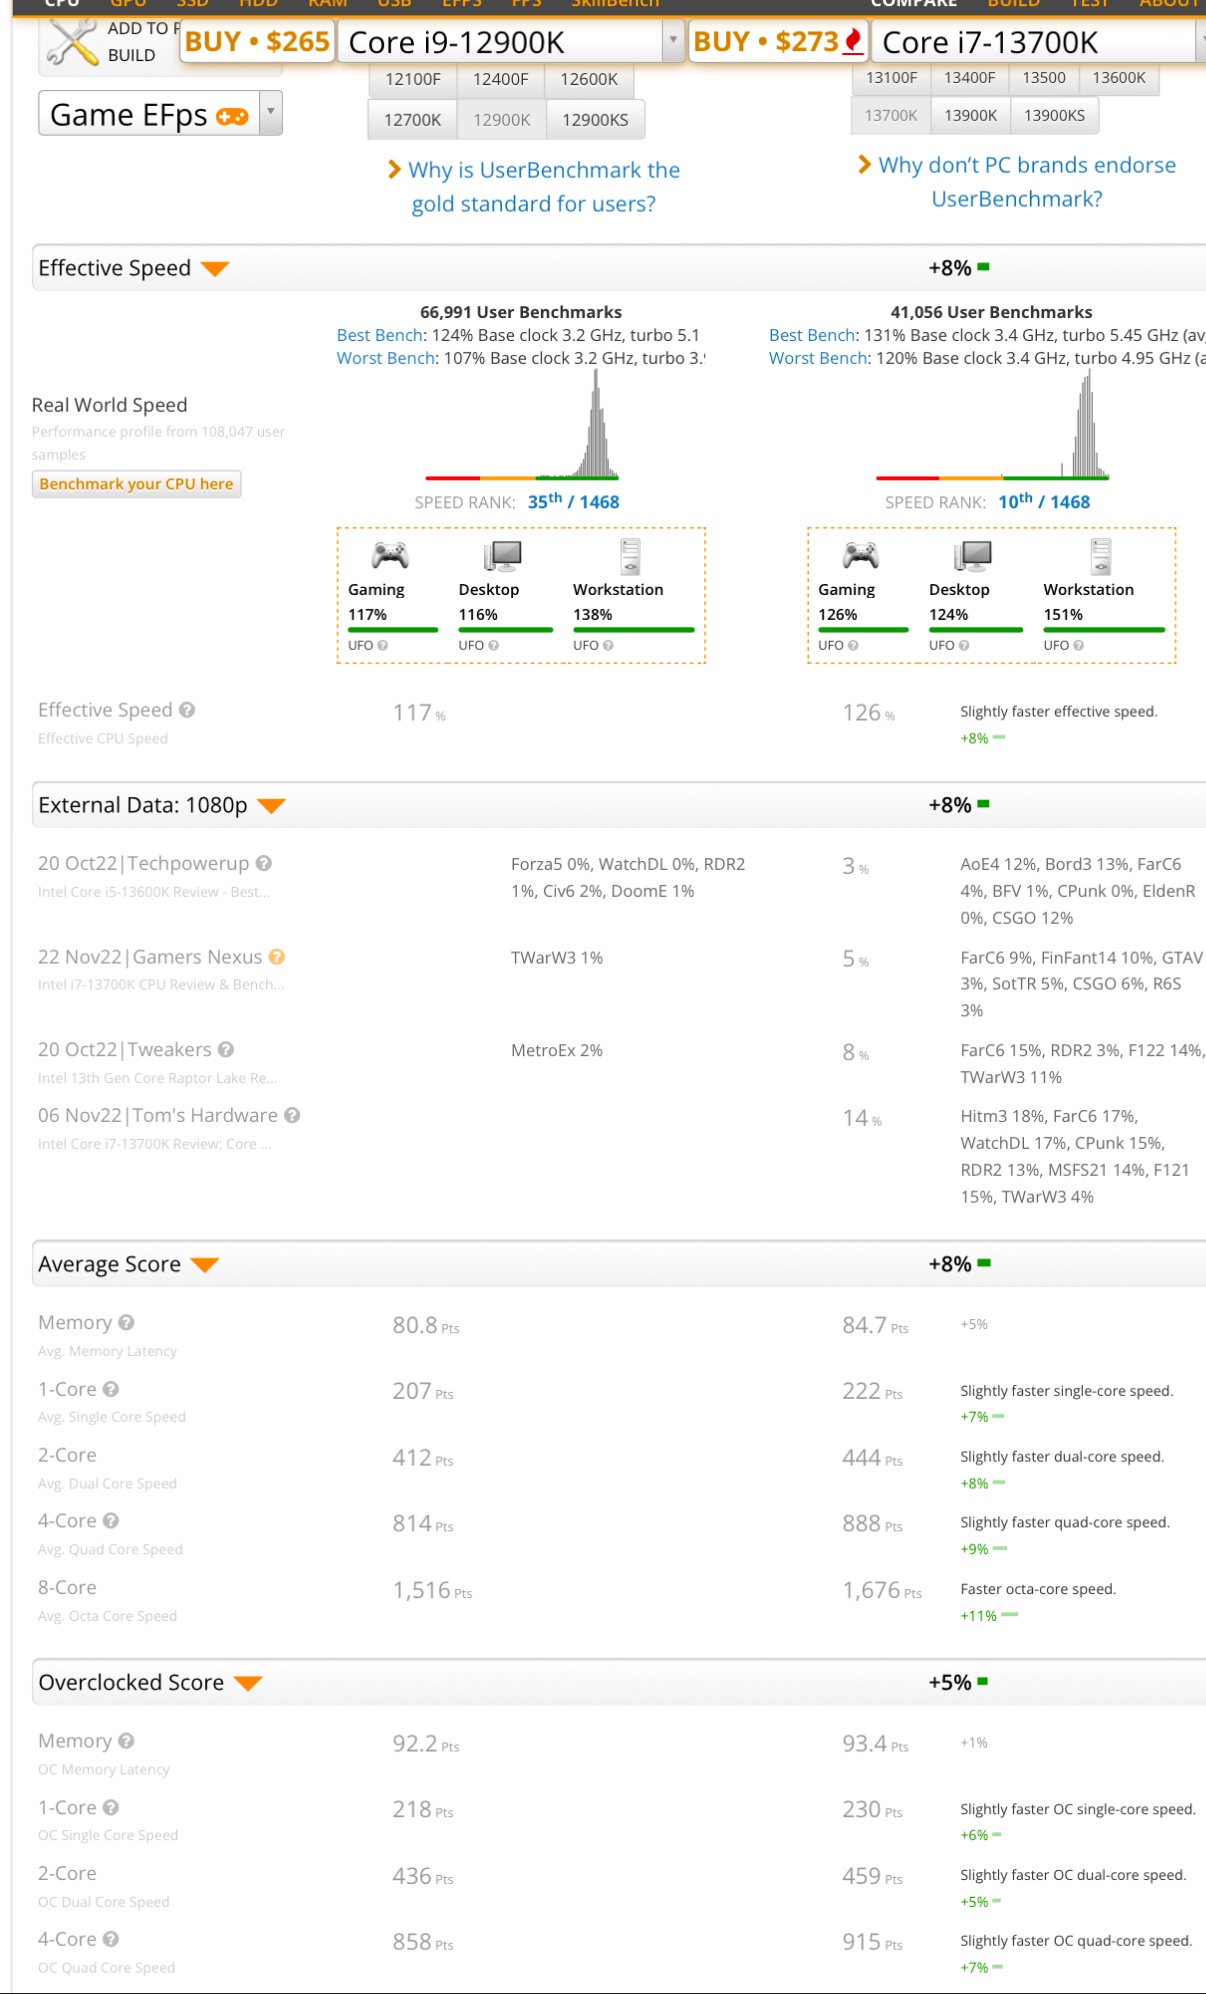Click help icon beside Techpowerup source
This screenshot has width=1206, height=1994.
(x=264, y=863)
